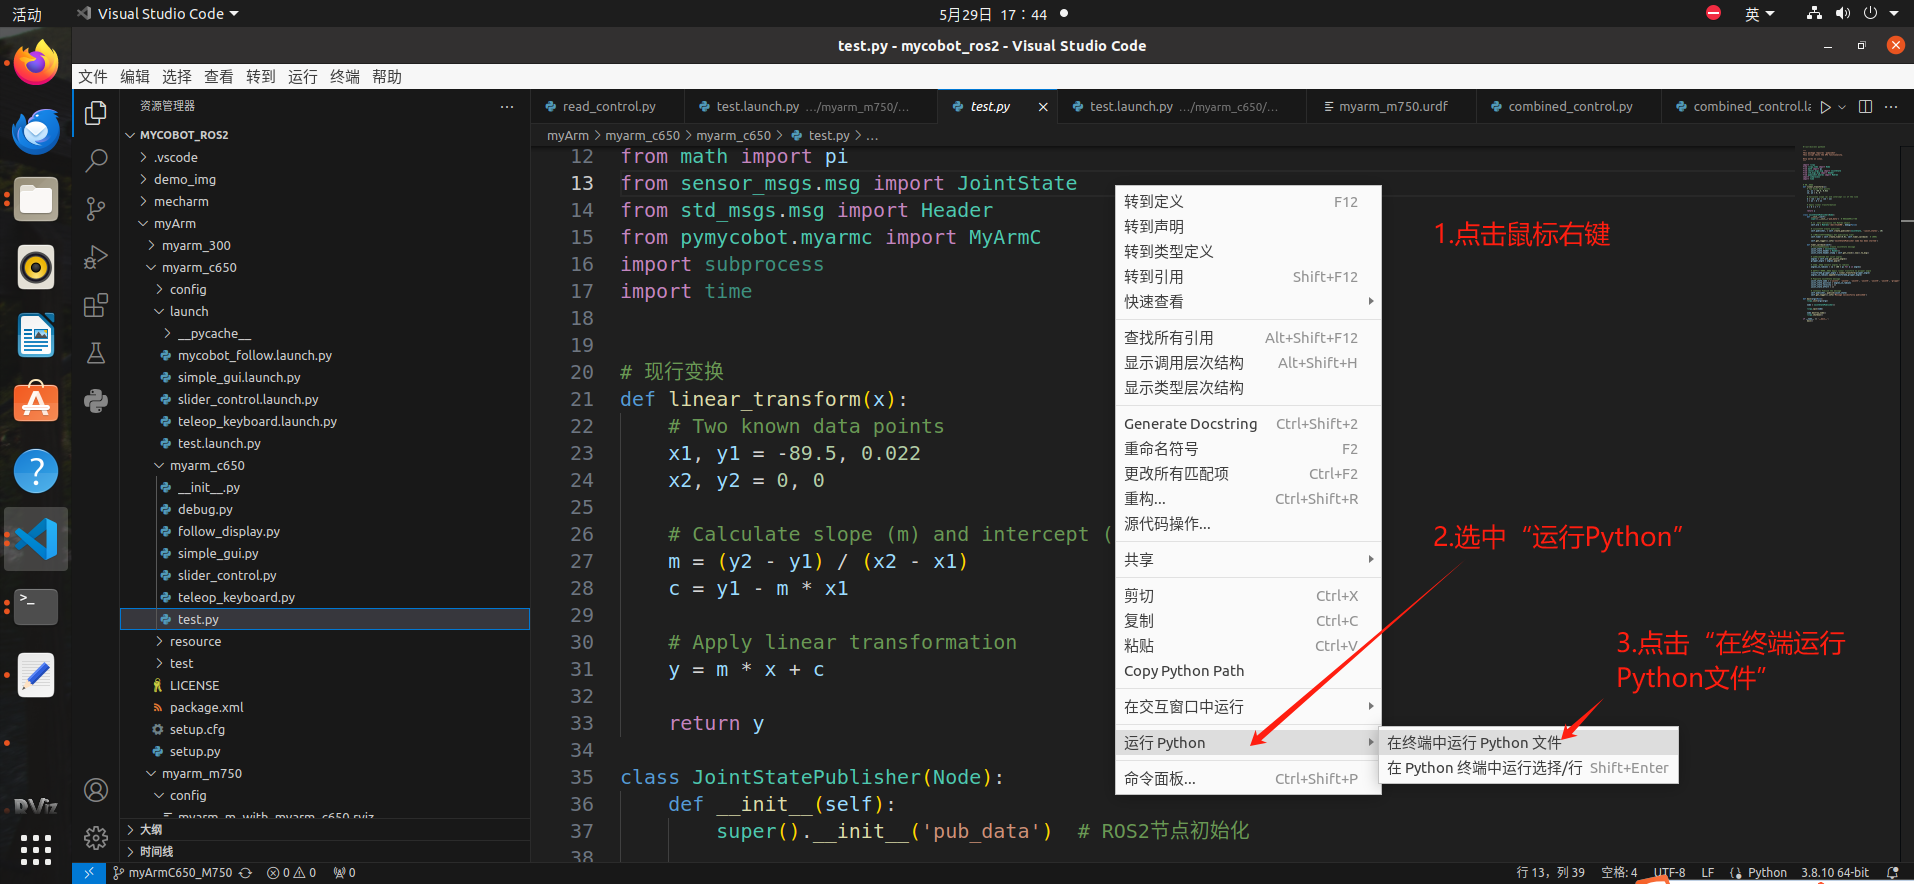Choose 在终端中运行 Python 文件 submenu entry

tap(1527, 742)
